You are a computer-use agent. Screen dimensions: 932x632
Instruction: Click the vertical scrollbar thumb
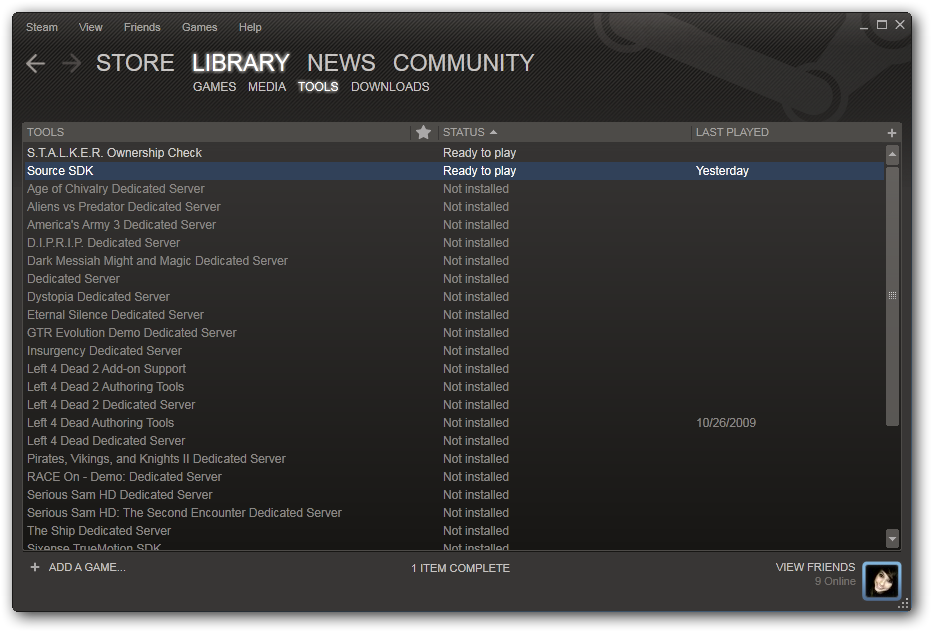[x=892, y=295]
